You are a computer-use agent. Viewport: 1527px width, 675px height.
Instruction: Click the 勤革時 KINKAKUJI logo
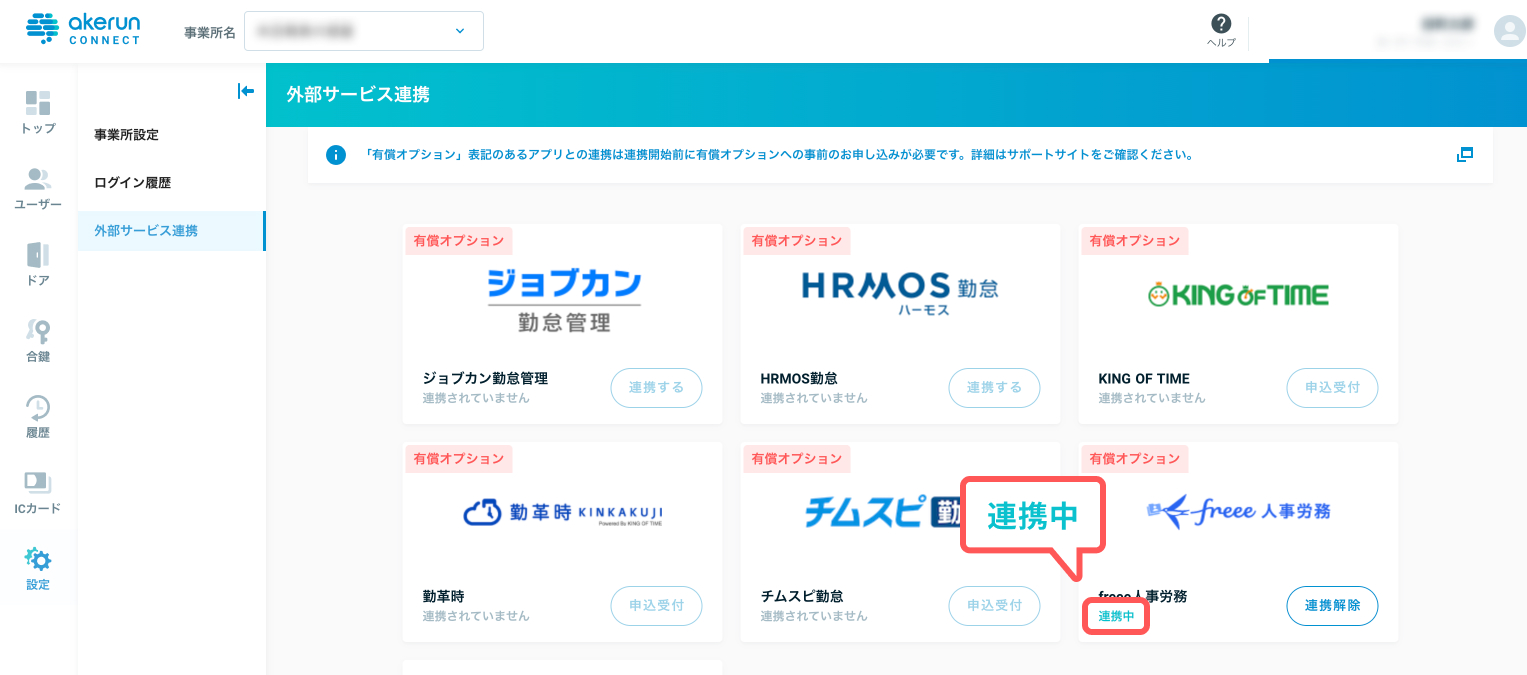(x=563, y=514)
